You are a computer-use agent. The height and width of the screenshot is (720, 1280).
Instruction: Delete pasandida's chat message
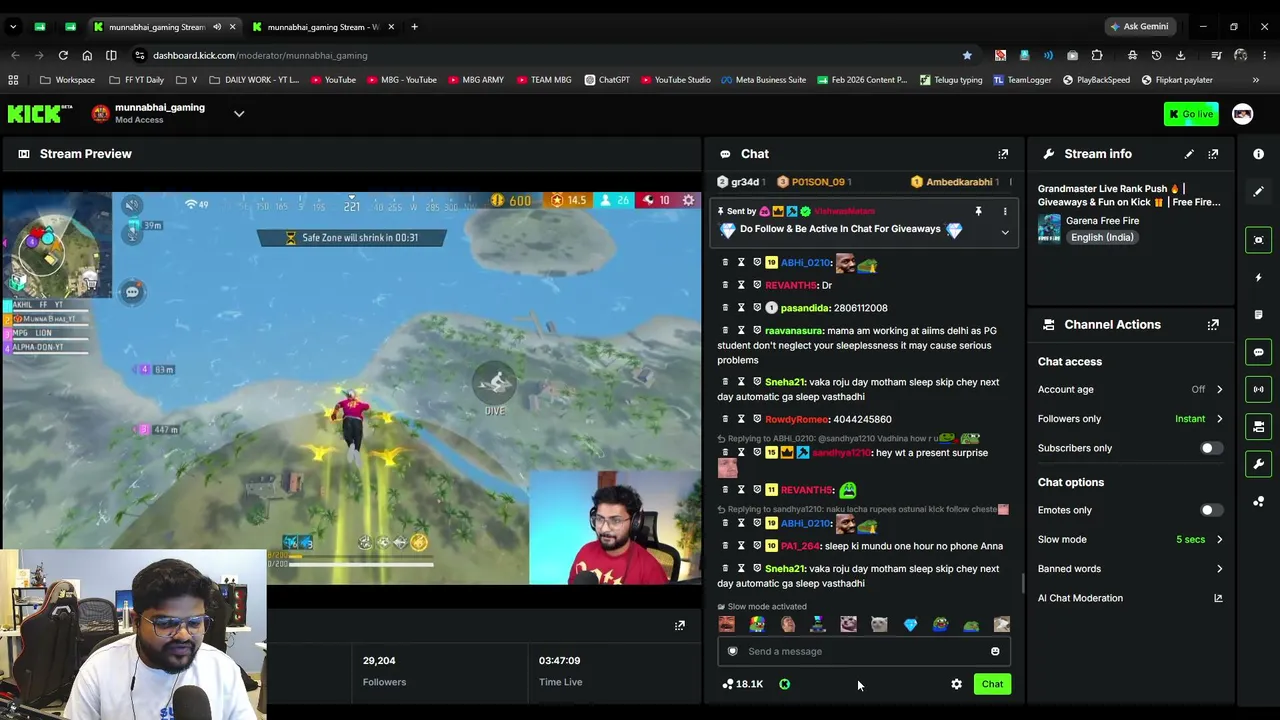(725, 308)
